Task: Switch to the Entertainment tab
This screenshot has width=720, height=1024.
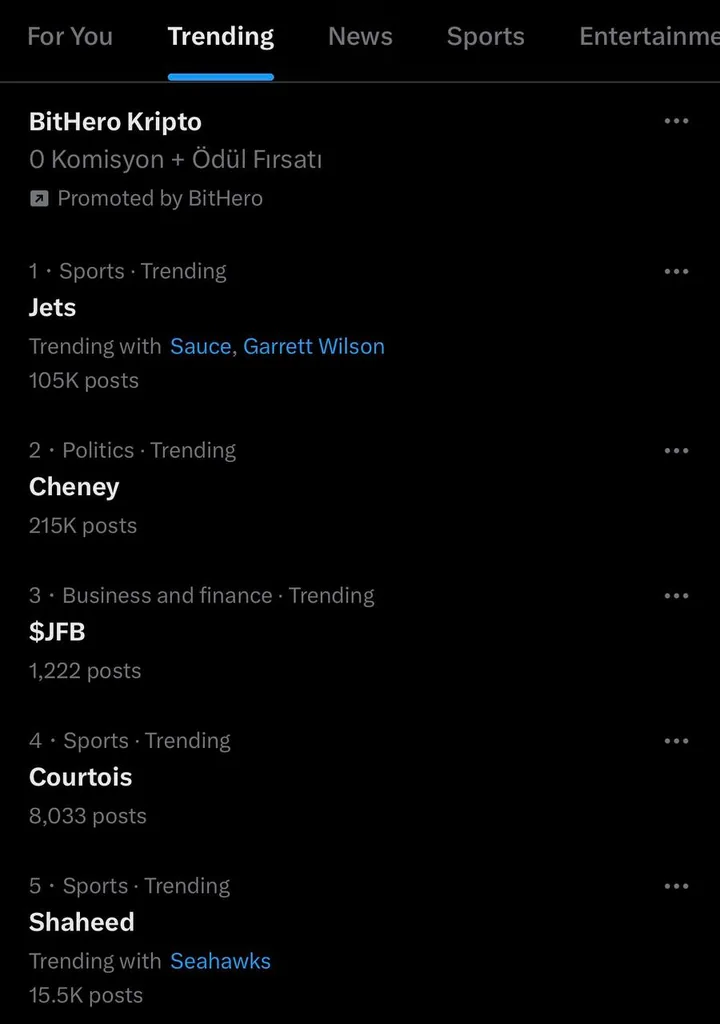Action: point(649,37)
